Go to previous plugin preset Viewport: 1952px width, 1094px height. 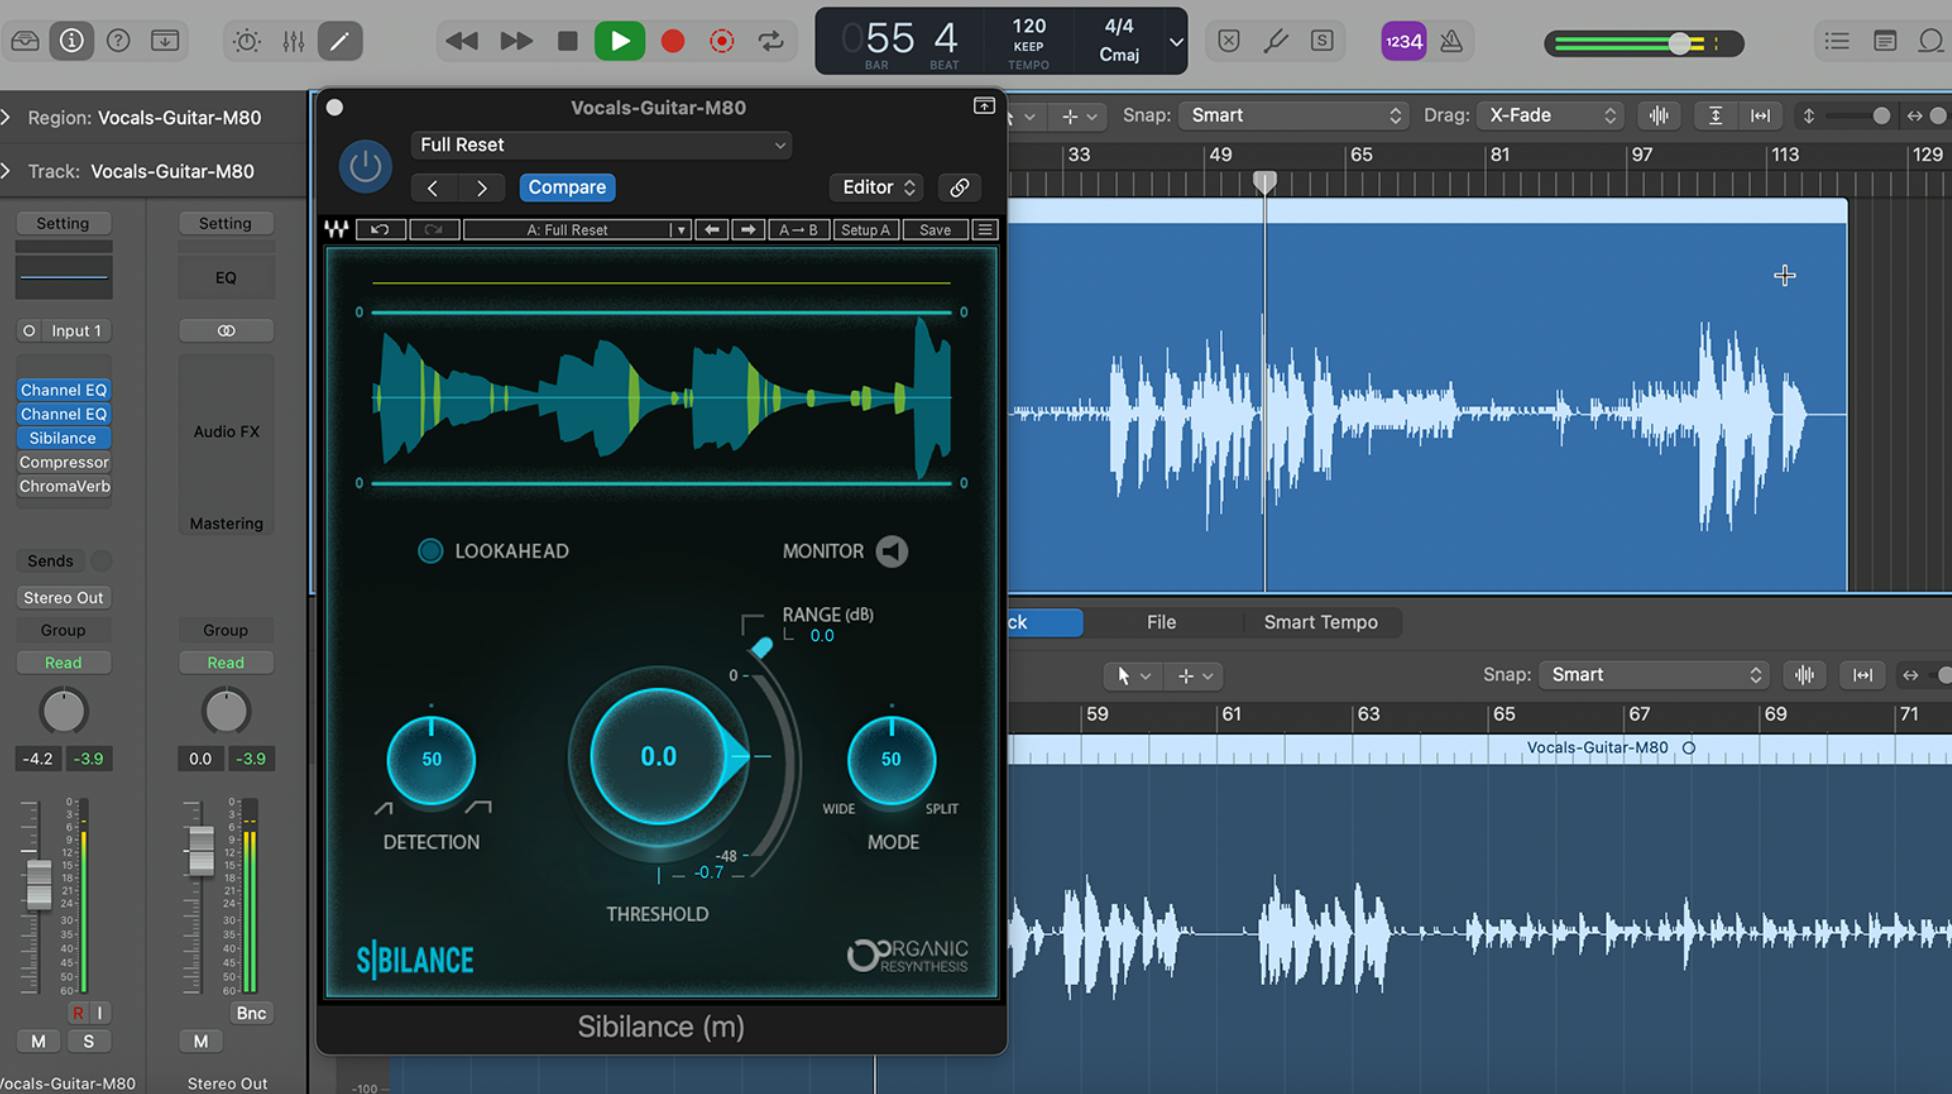coord(433,187)
